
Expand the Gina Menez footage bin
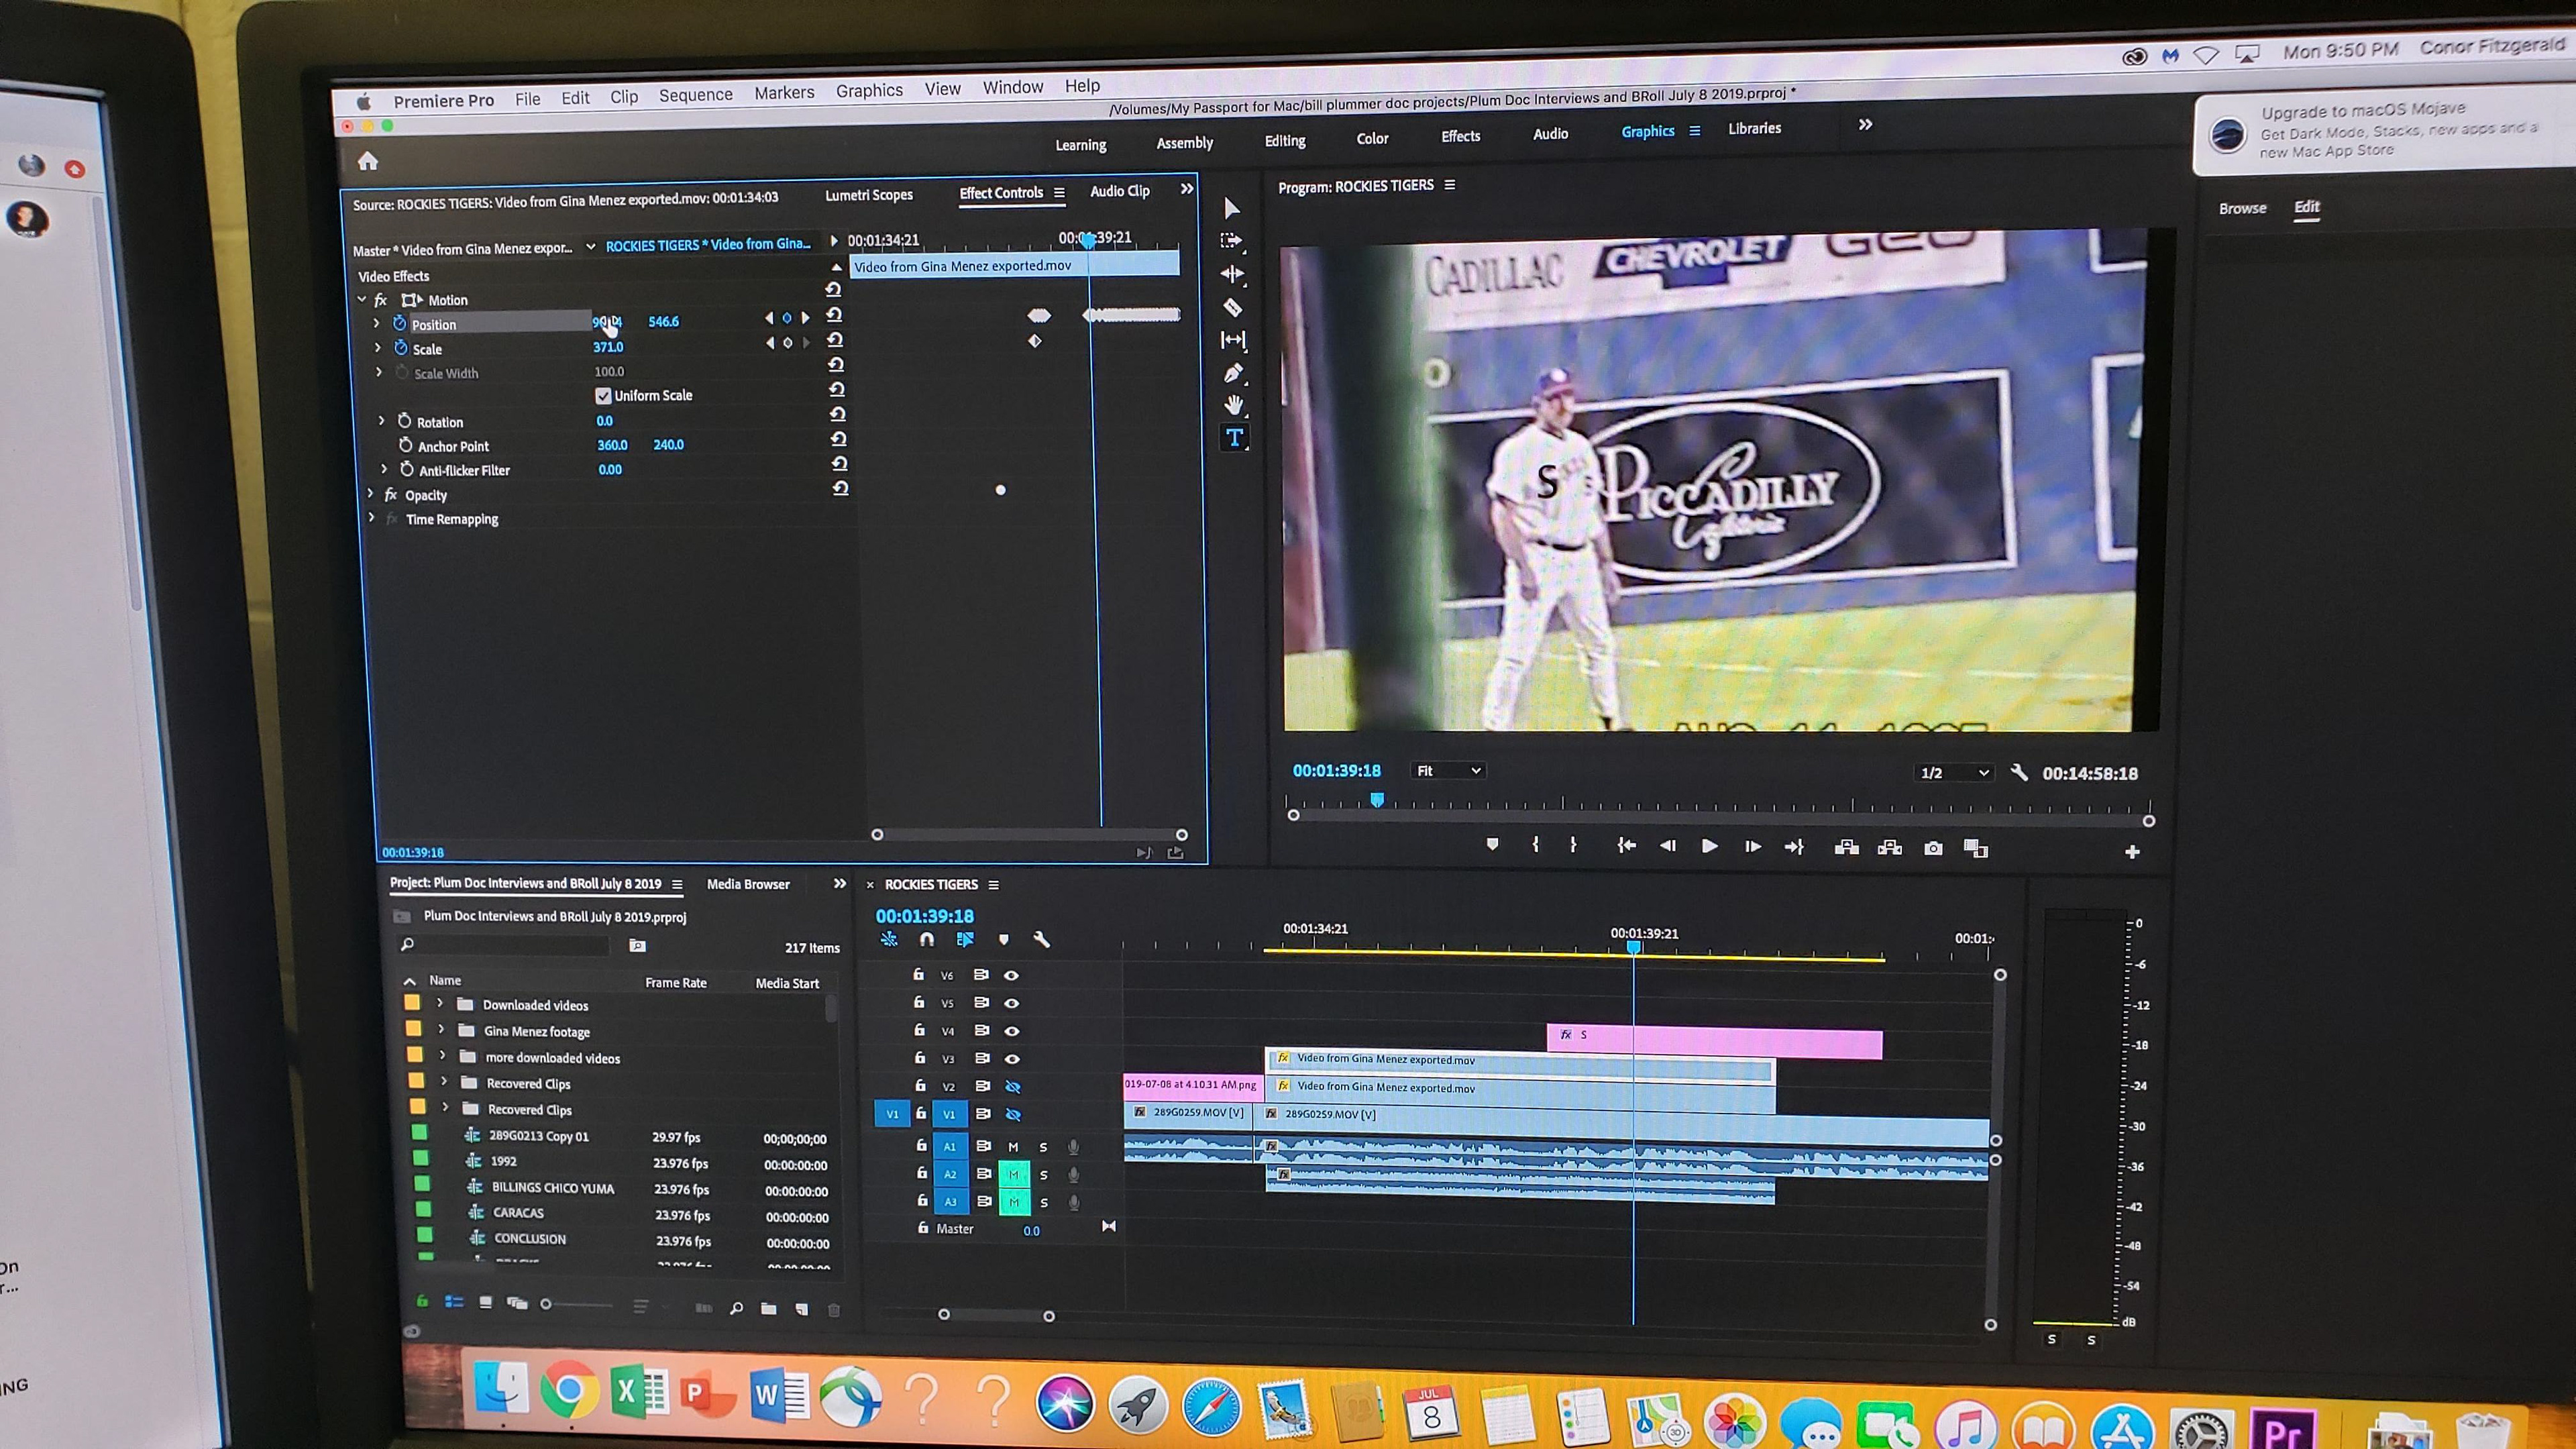(x=441, y=1029)
